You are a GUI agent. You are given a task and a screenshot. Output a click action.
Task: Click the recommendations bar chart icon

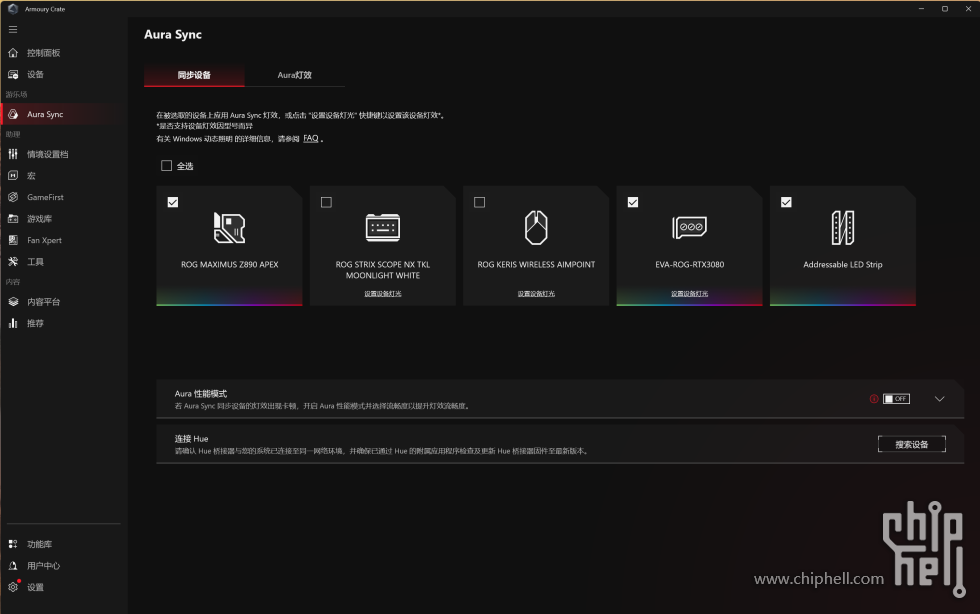pos(13,323)
